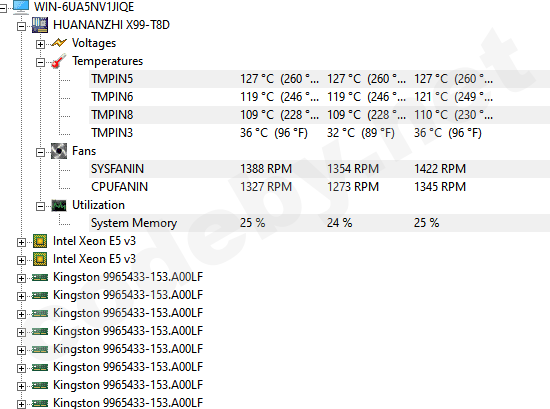Click the motherboard icon next to HUANANZHI X99-T8D
Viewport: 550px width, 409px height.
40,25
